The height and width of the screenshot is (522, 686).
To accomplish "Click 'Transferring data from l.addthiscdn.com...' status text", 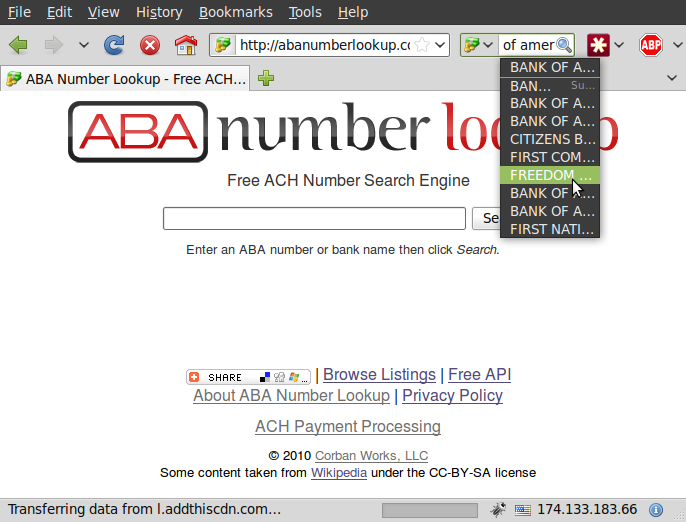I will [144, 509].
